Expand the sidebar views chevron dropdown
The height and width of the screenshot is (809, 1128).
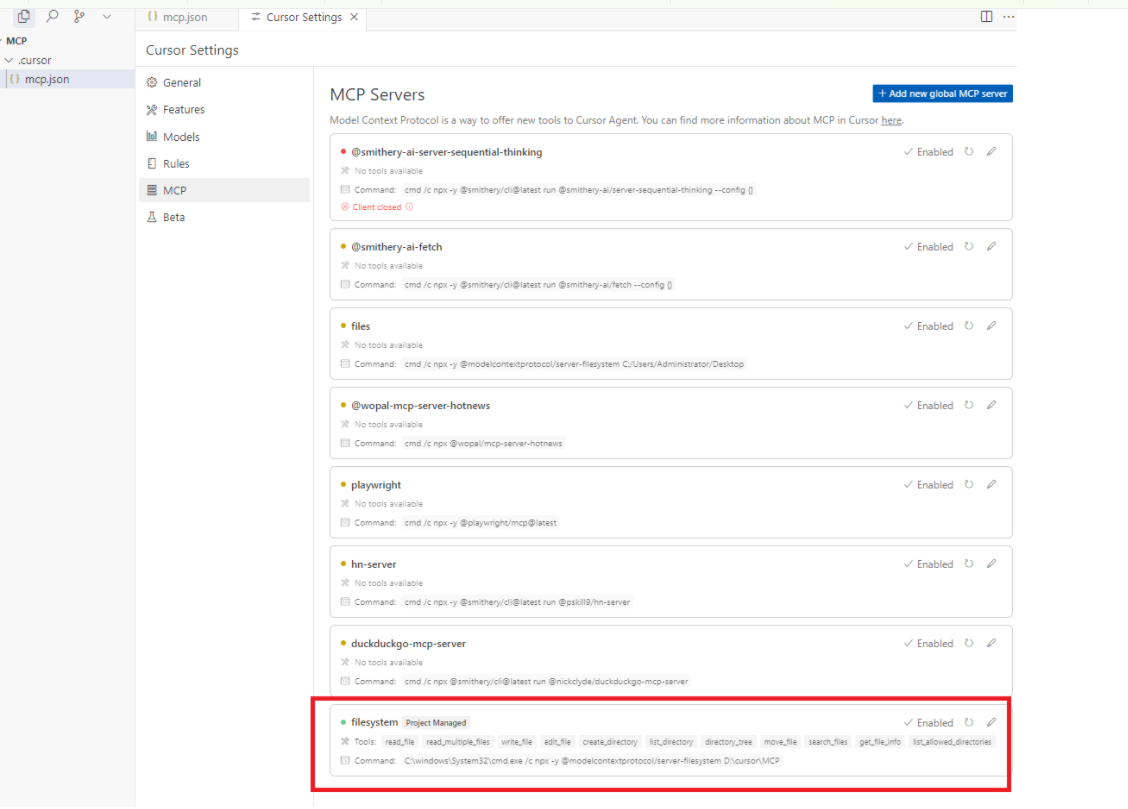(106, 17)
